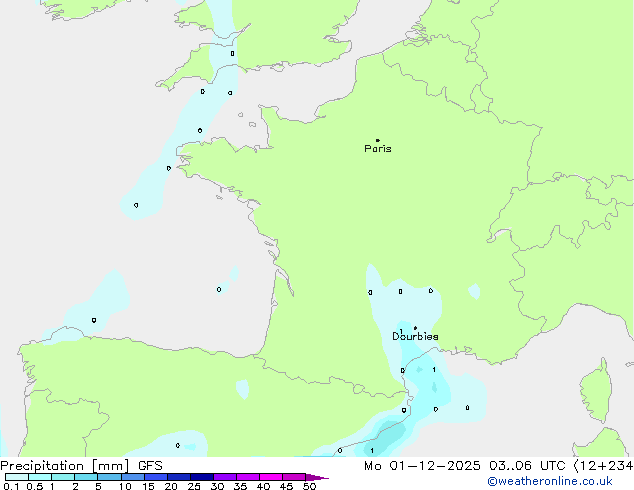634x490 pixels.
Task: Click the legend value 10
Action: [x=125, y=486]
